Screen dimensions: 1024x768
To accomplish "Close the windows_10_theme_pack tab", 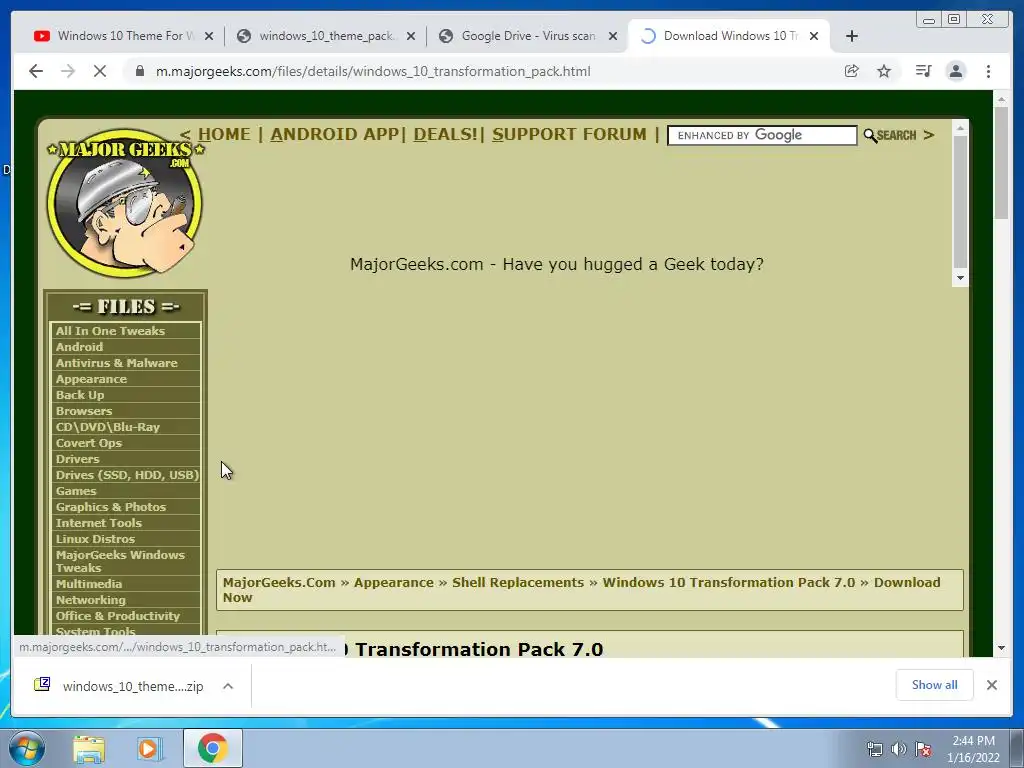I will pyautogui.click(x=411, y=37).
